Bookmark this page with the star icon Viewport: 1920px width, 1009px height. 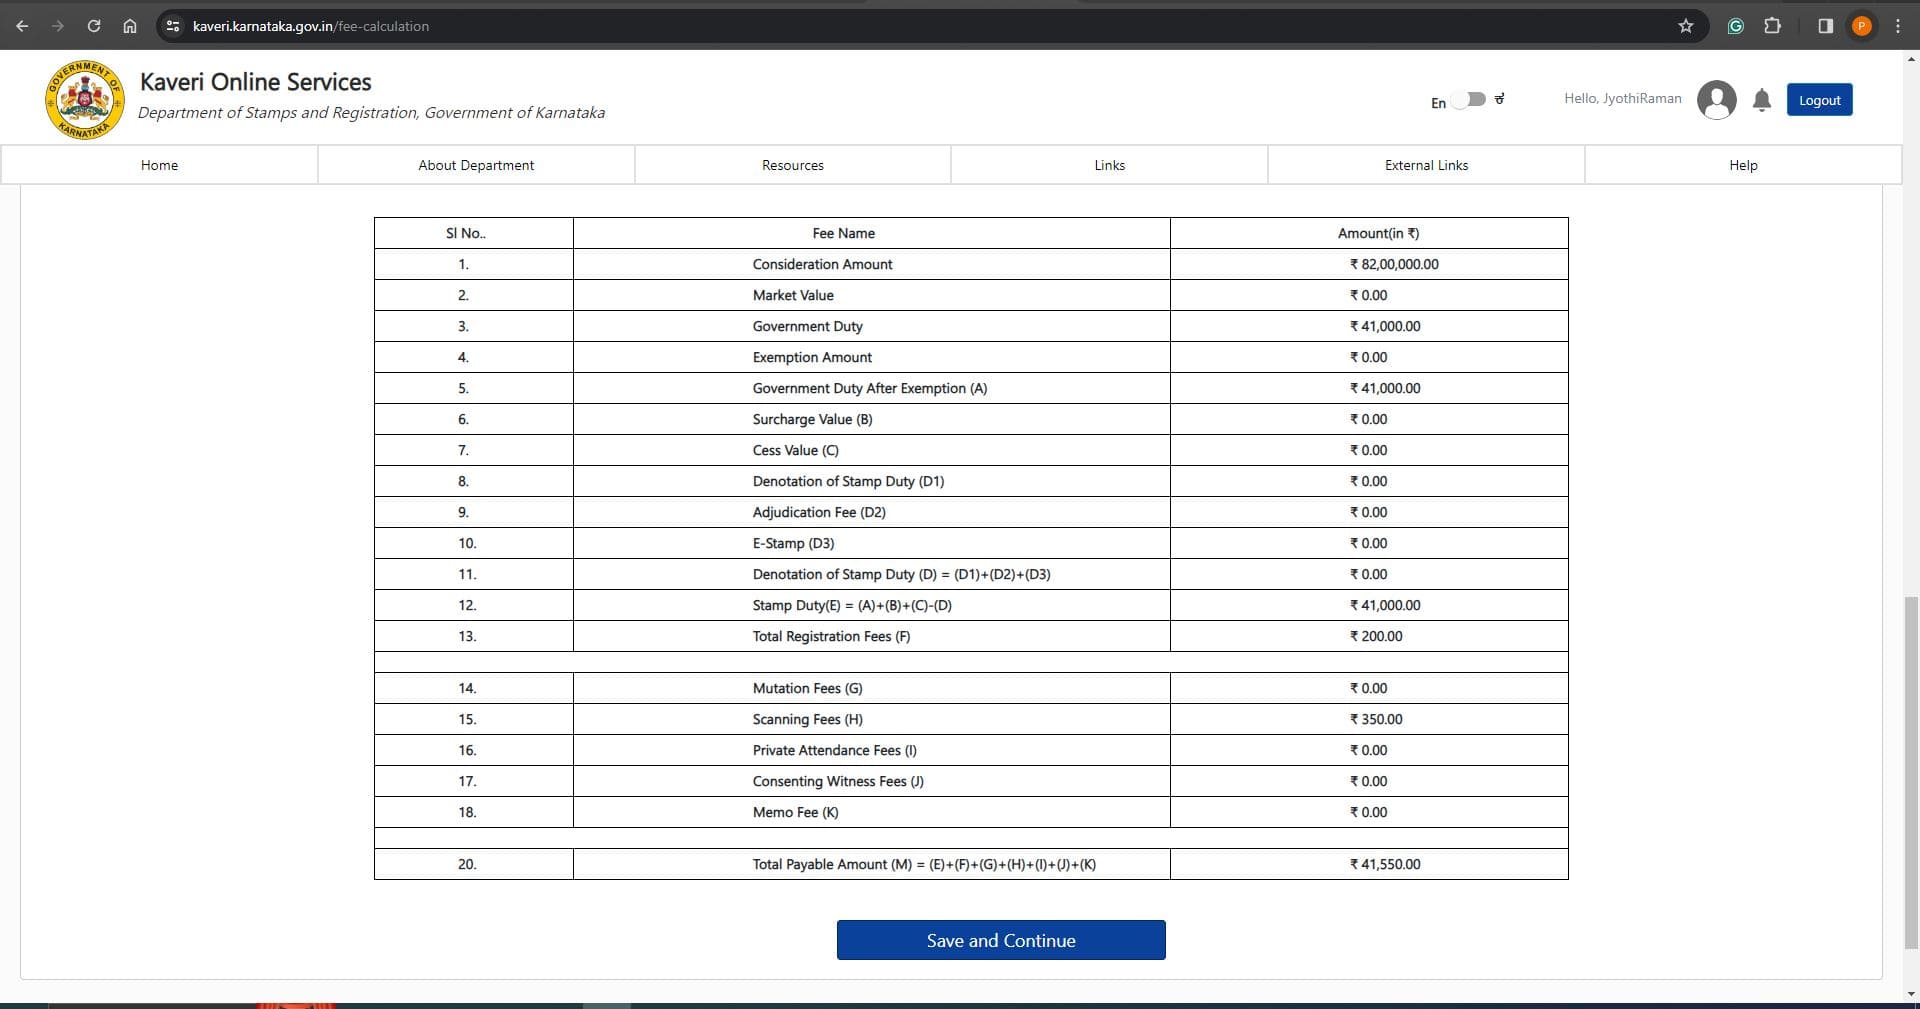(x=1686, y=26)
